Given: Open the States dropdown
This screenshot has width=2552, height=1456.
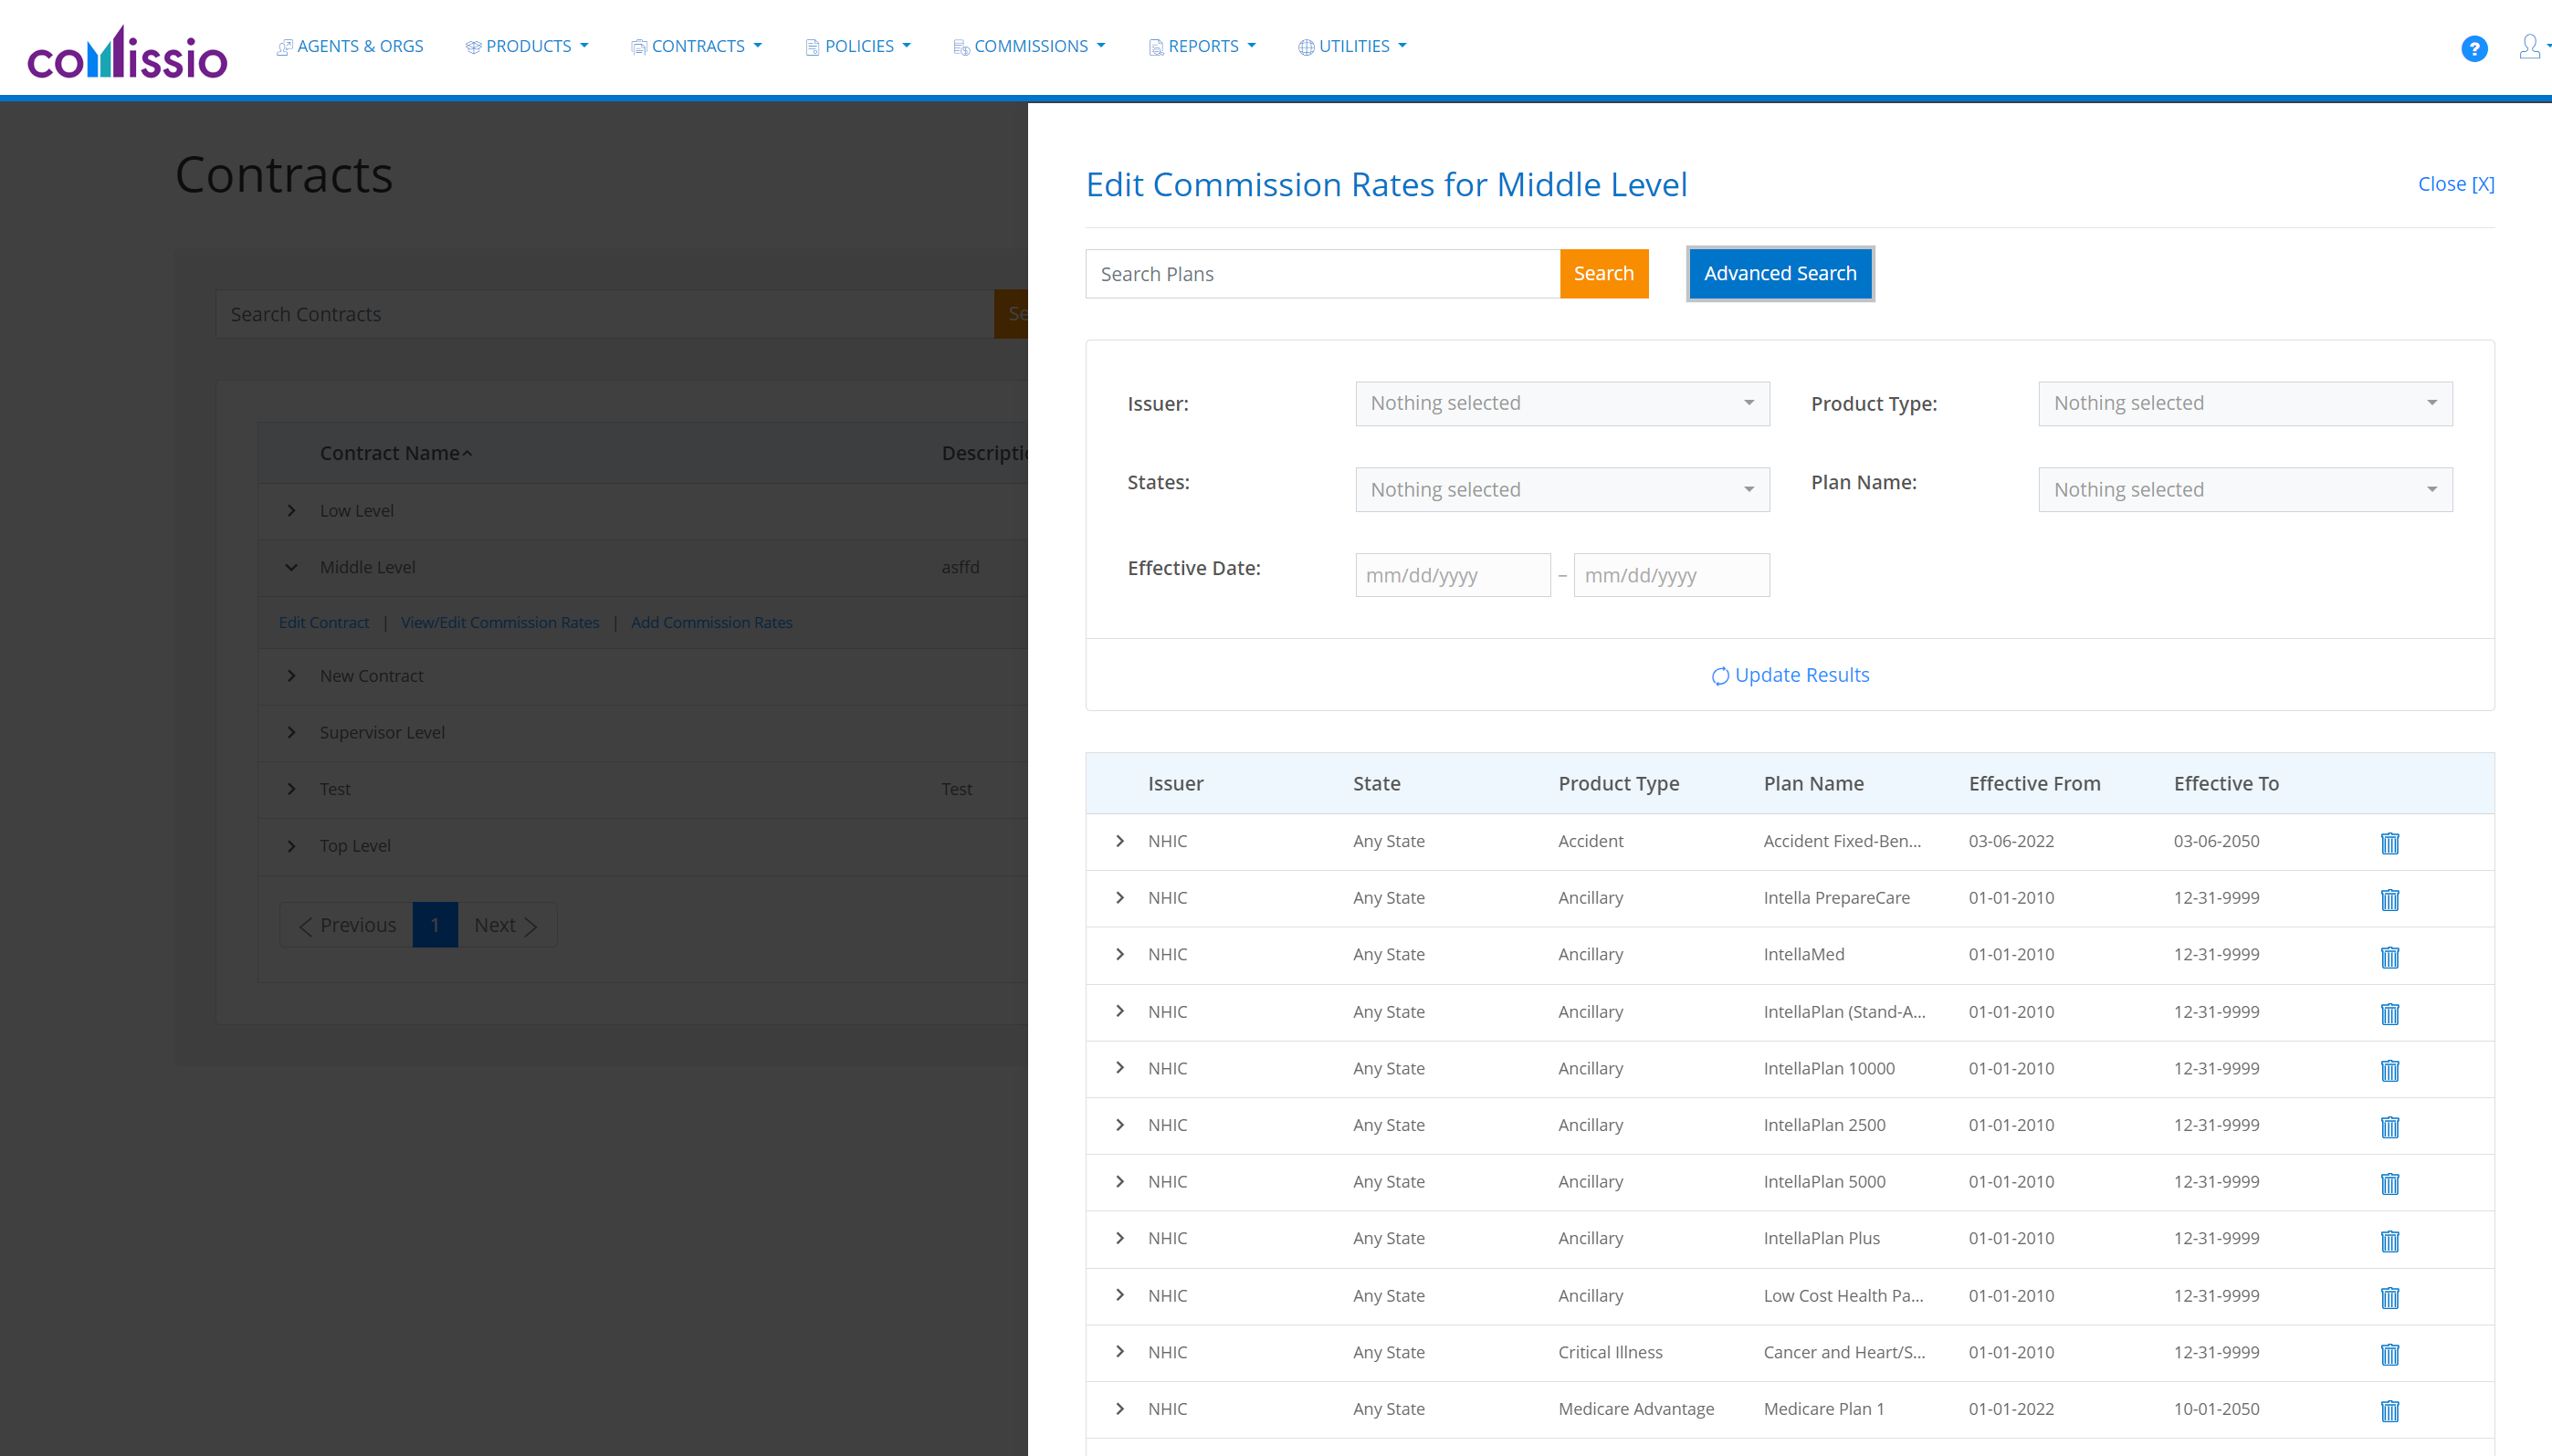Looking at the screenshot, I should (x=1562, y=489).
